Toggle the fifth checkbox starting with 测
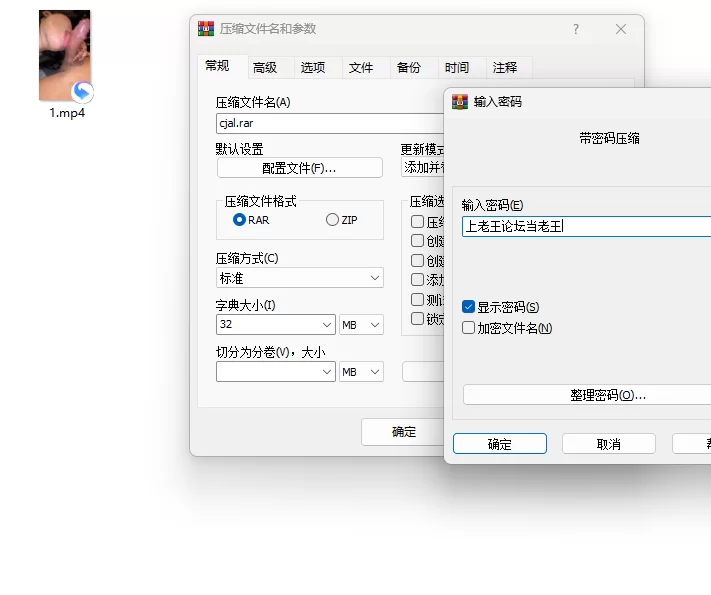The height and width of the screenshot is (595, 711). [417, 299]
